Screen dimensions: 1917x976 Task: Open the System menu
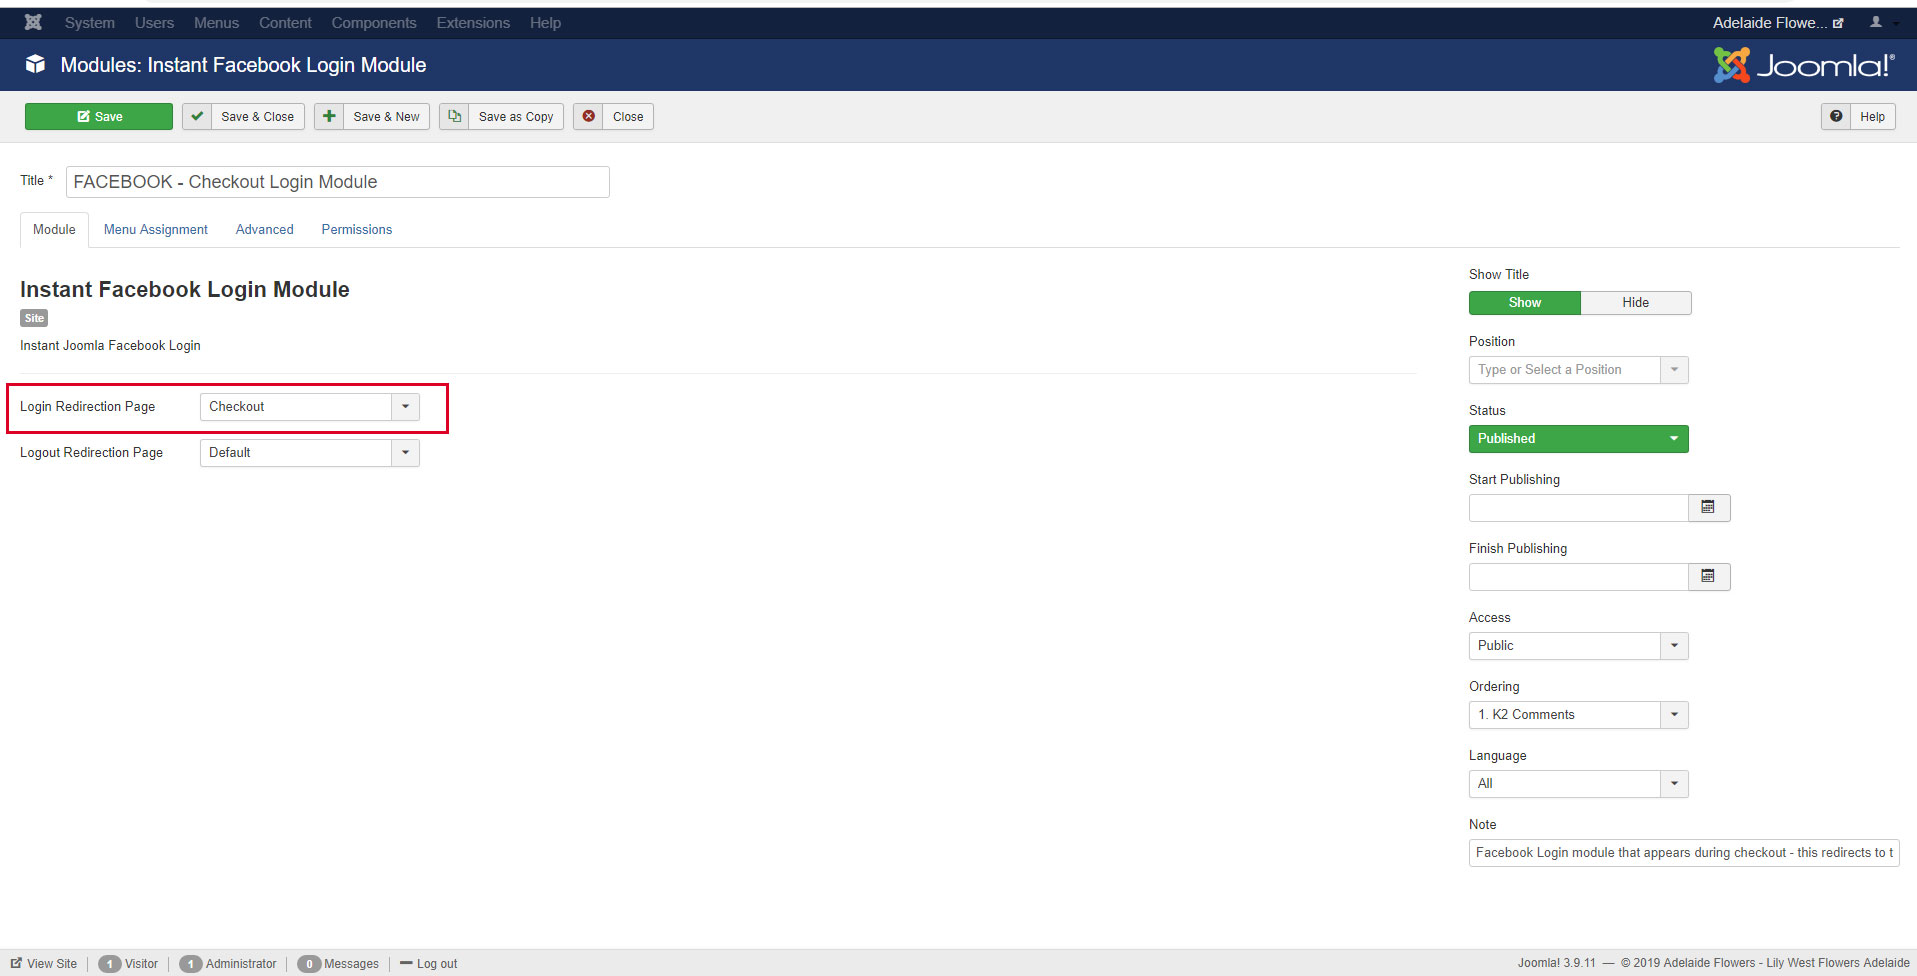(90, 22)
